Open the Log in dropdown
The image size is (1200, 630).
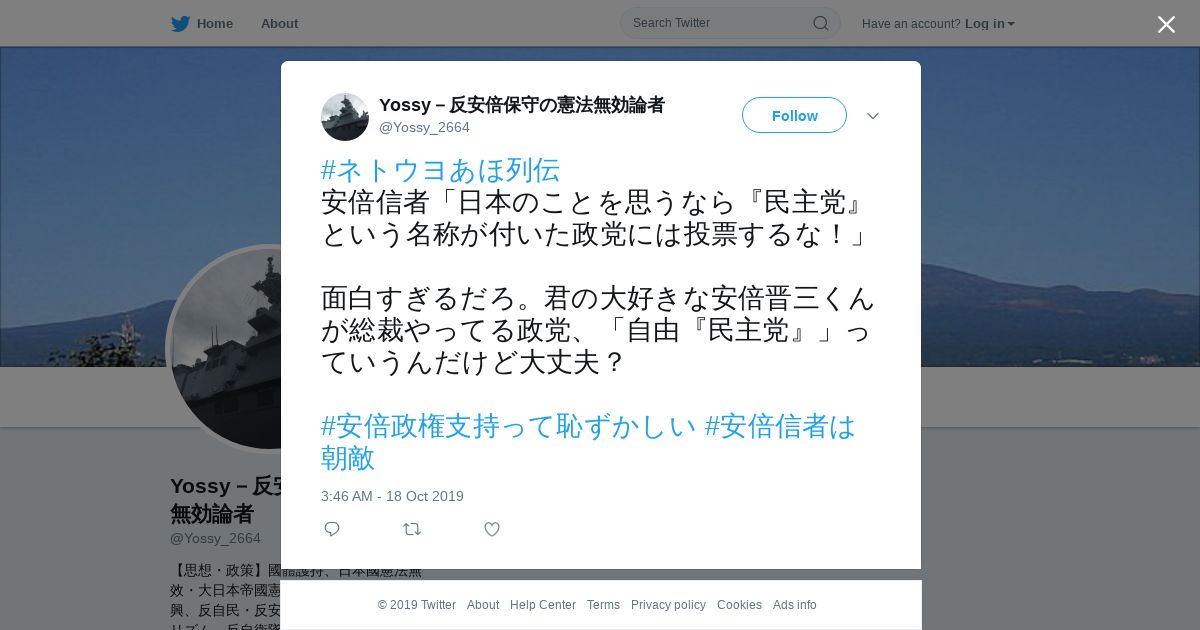(989, 23)
